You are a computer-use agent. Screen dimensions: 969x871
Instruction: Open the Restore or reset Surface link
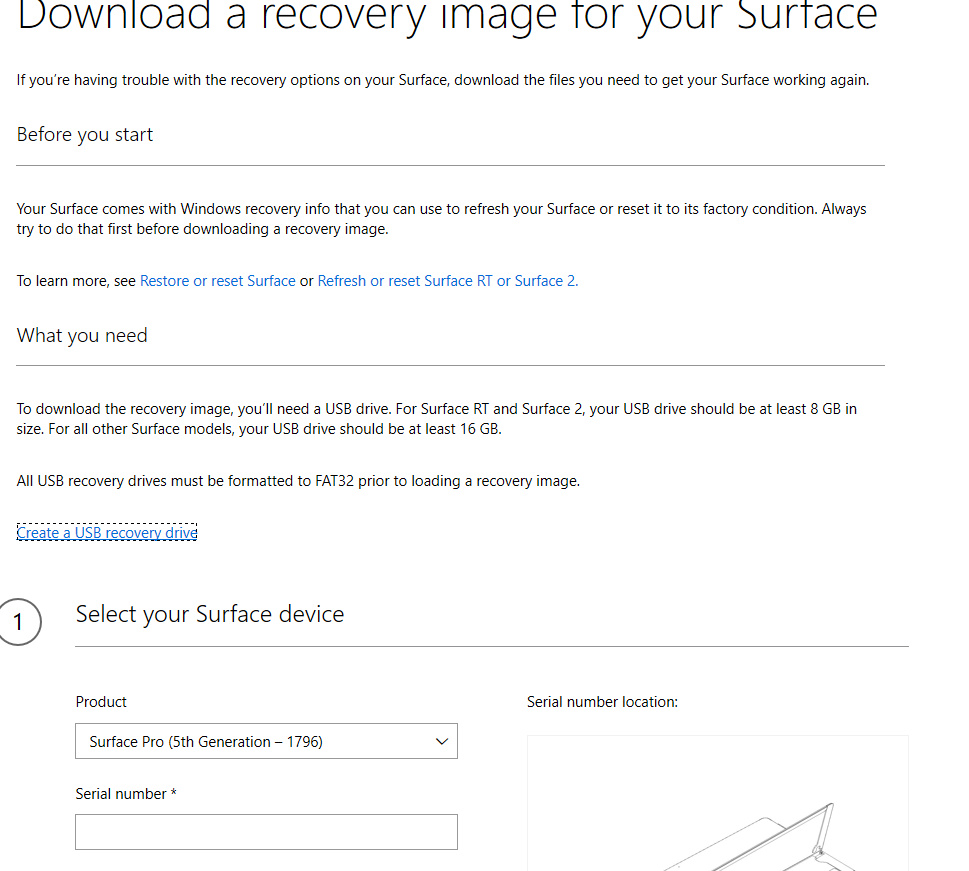[x=218, y=281]
